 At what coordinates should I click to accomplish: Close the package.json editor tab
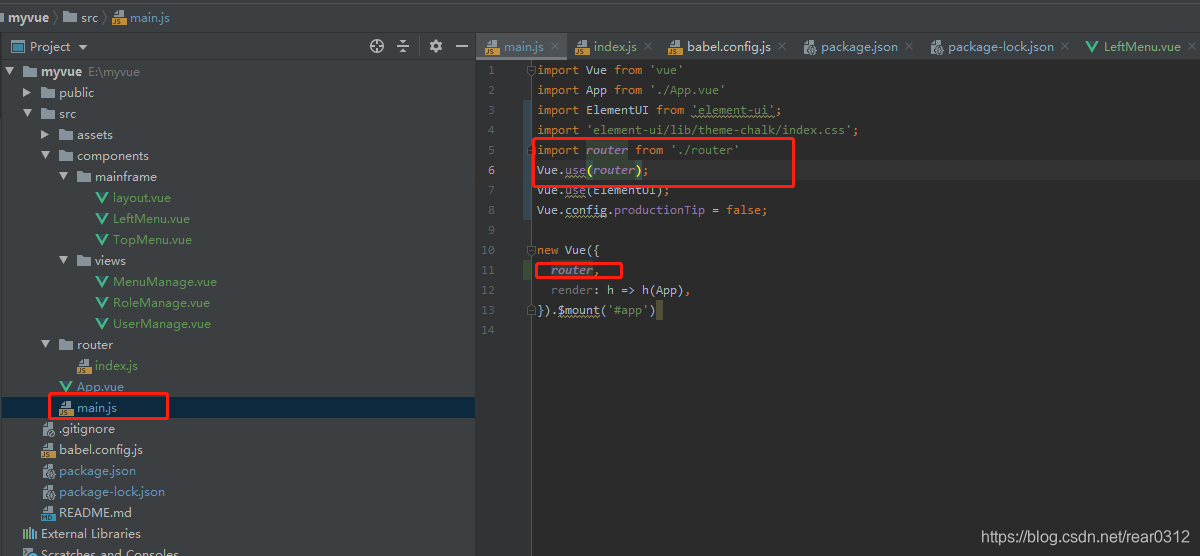coord(908,47)
